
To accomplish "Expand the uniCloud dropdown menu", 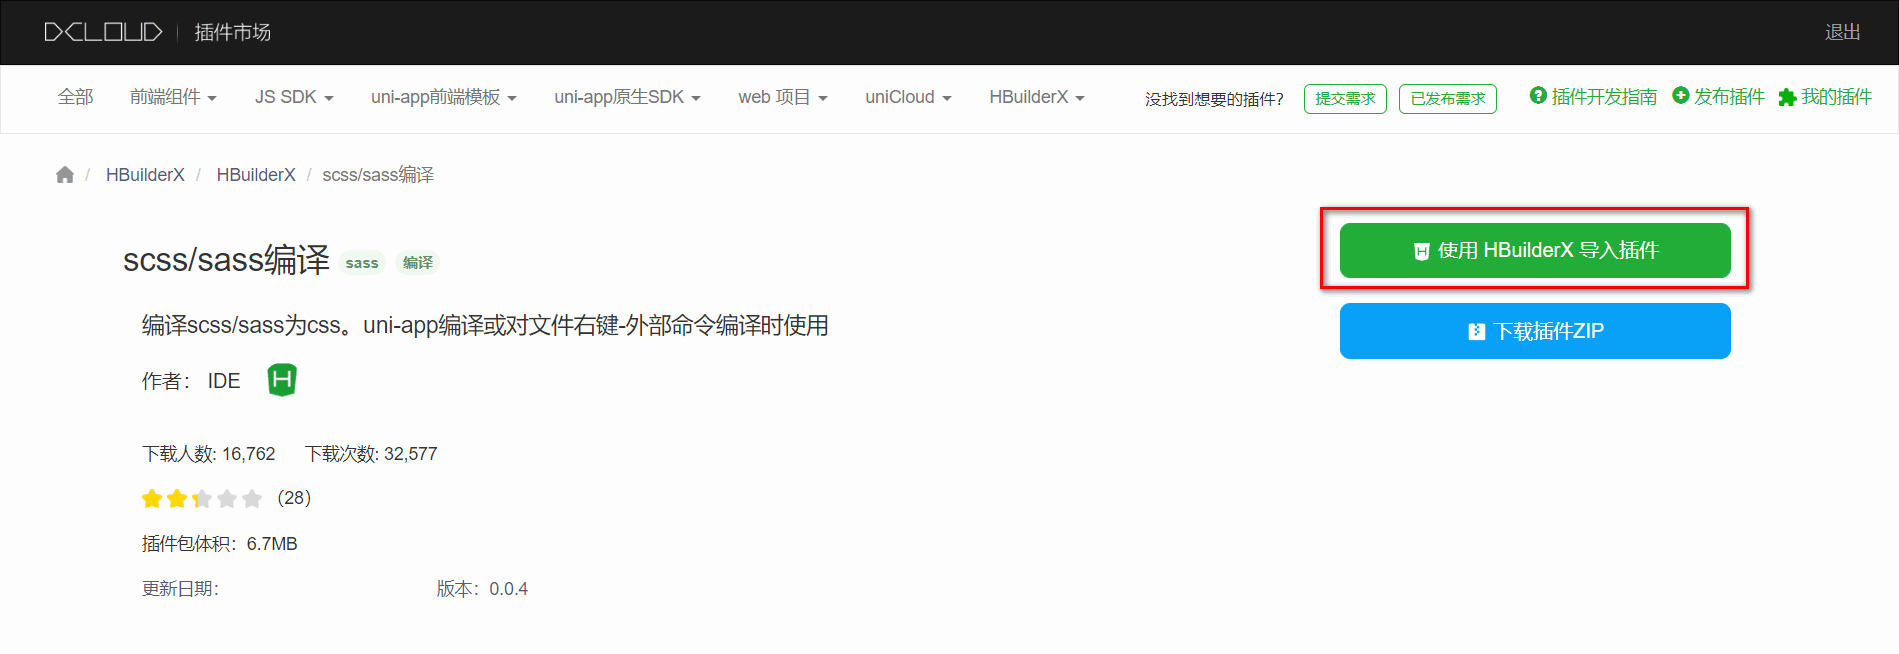I will (x=908, y=97).
